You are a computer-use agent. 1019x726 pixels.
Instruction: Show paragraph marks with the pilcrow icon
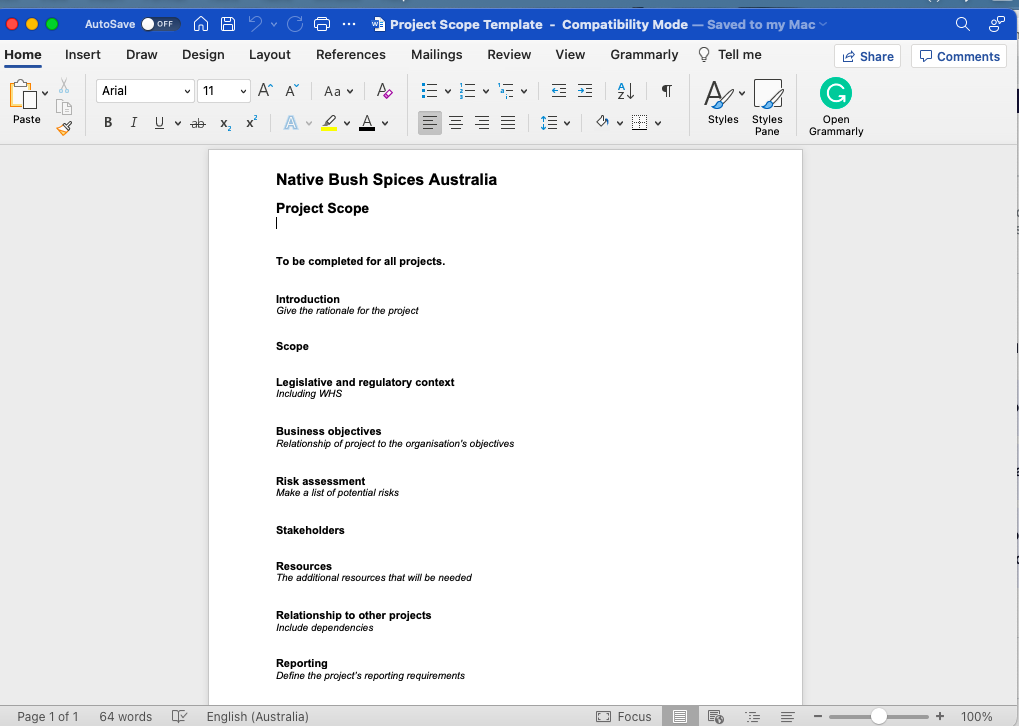(x=665, y=90)
